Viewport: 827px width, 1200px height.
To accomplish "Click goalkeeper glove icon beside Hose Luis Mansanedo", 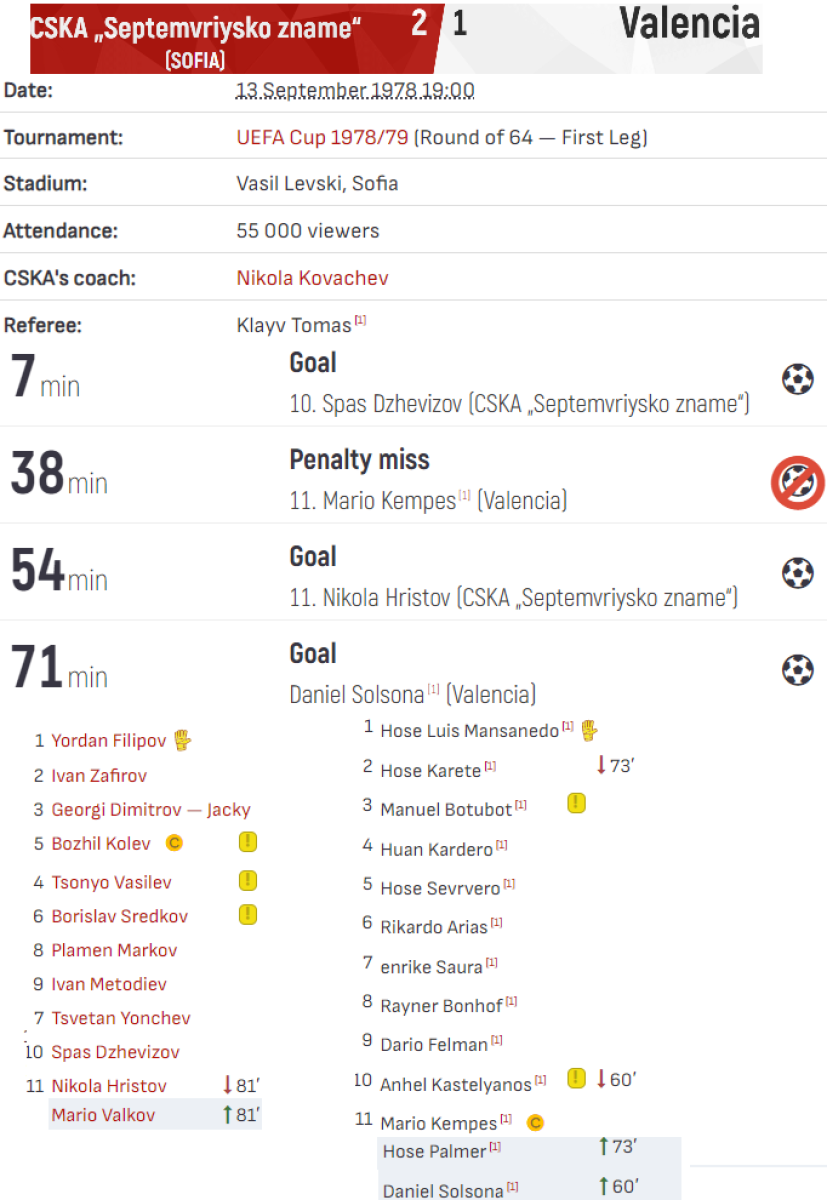I will pyautogui.click(x=588, y=730).
